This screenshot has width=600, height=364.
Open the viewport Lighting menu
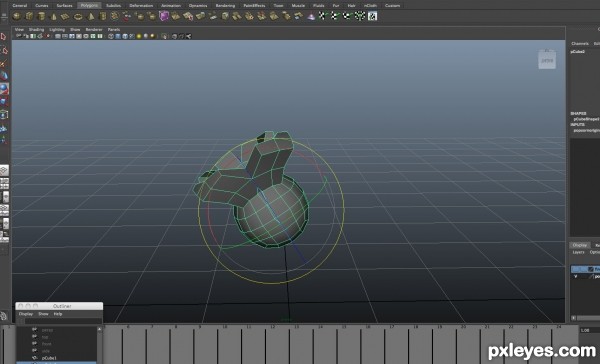[x=57, y=29]
